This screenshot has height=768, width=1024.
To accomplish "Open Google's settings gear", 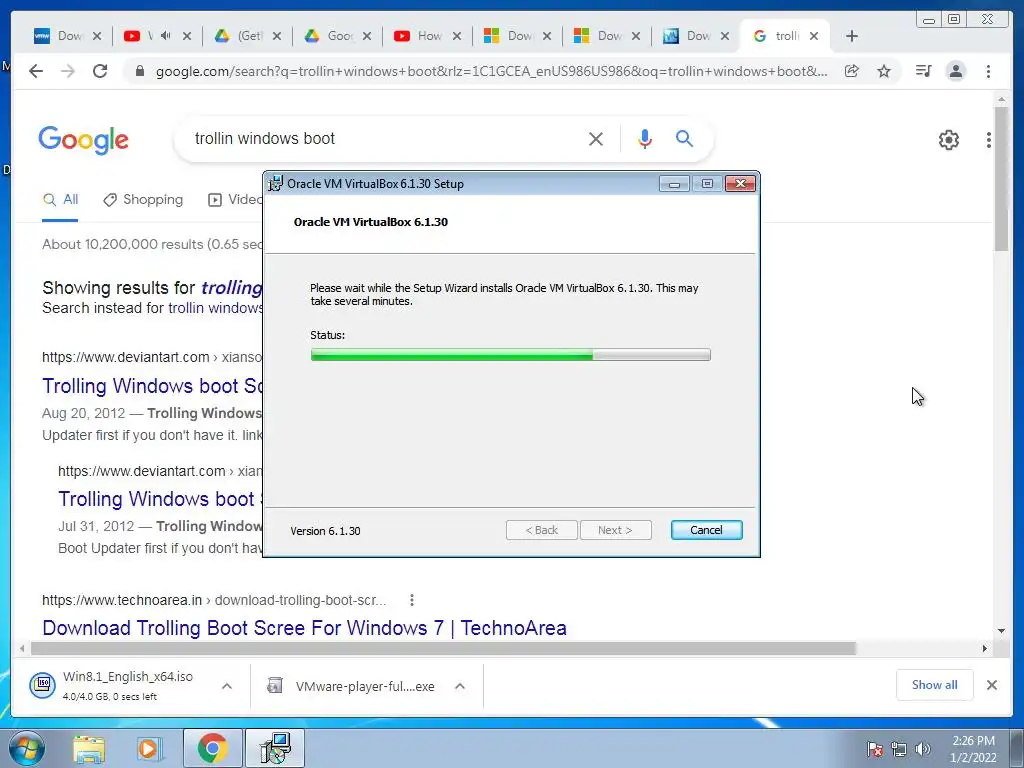I will point(948,140).
